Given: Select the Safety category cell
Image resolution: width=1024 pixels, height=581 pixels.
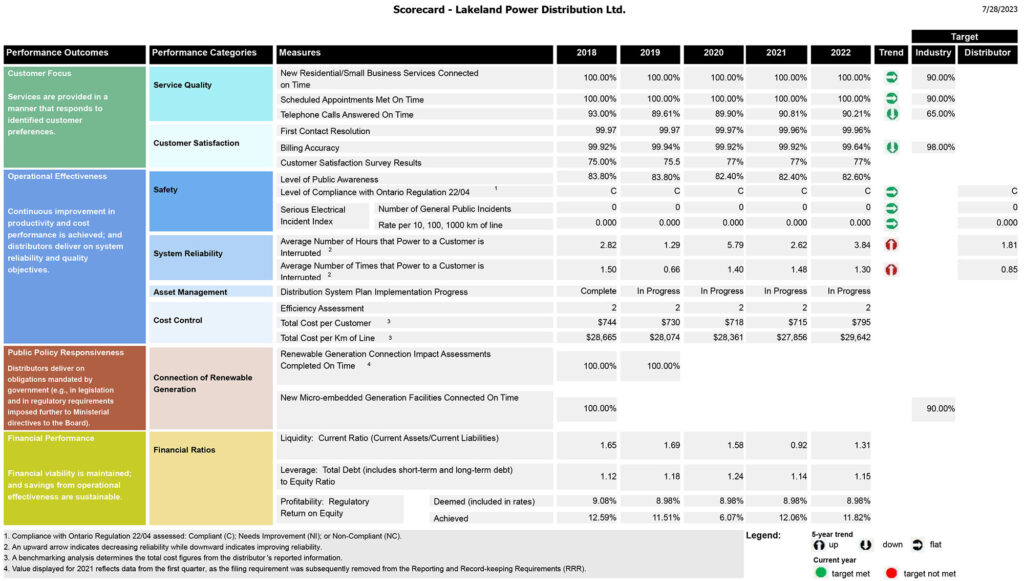Looking at the screenshot, I should click(x=211, y=201).
